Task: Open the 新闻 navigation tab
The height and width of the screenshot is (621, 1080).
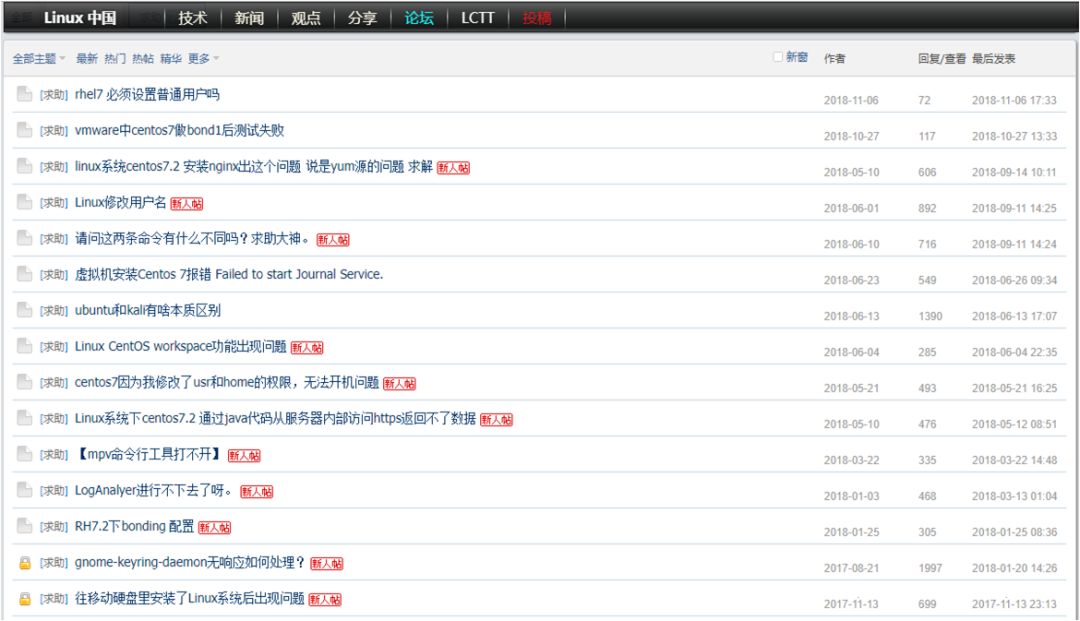Action: tap(249, 18)
